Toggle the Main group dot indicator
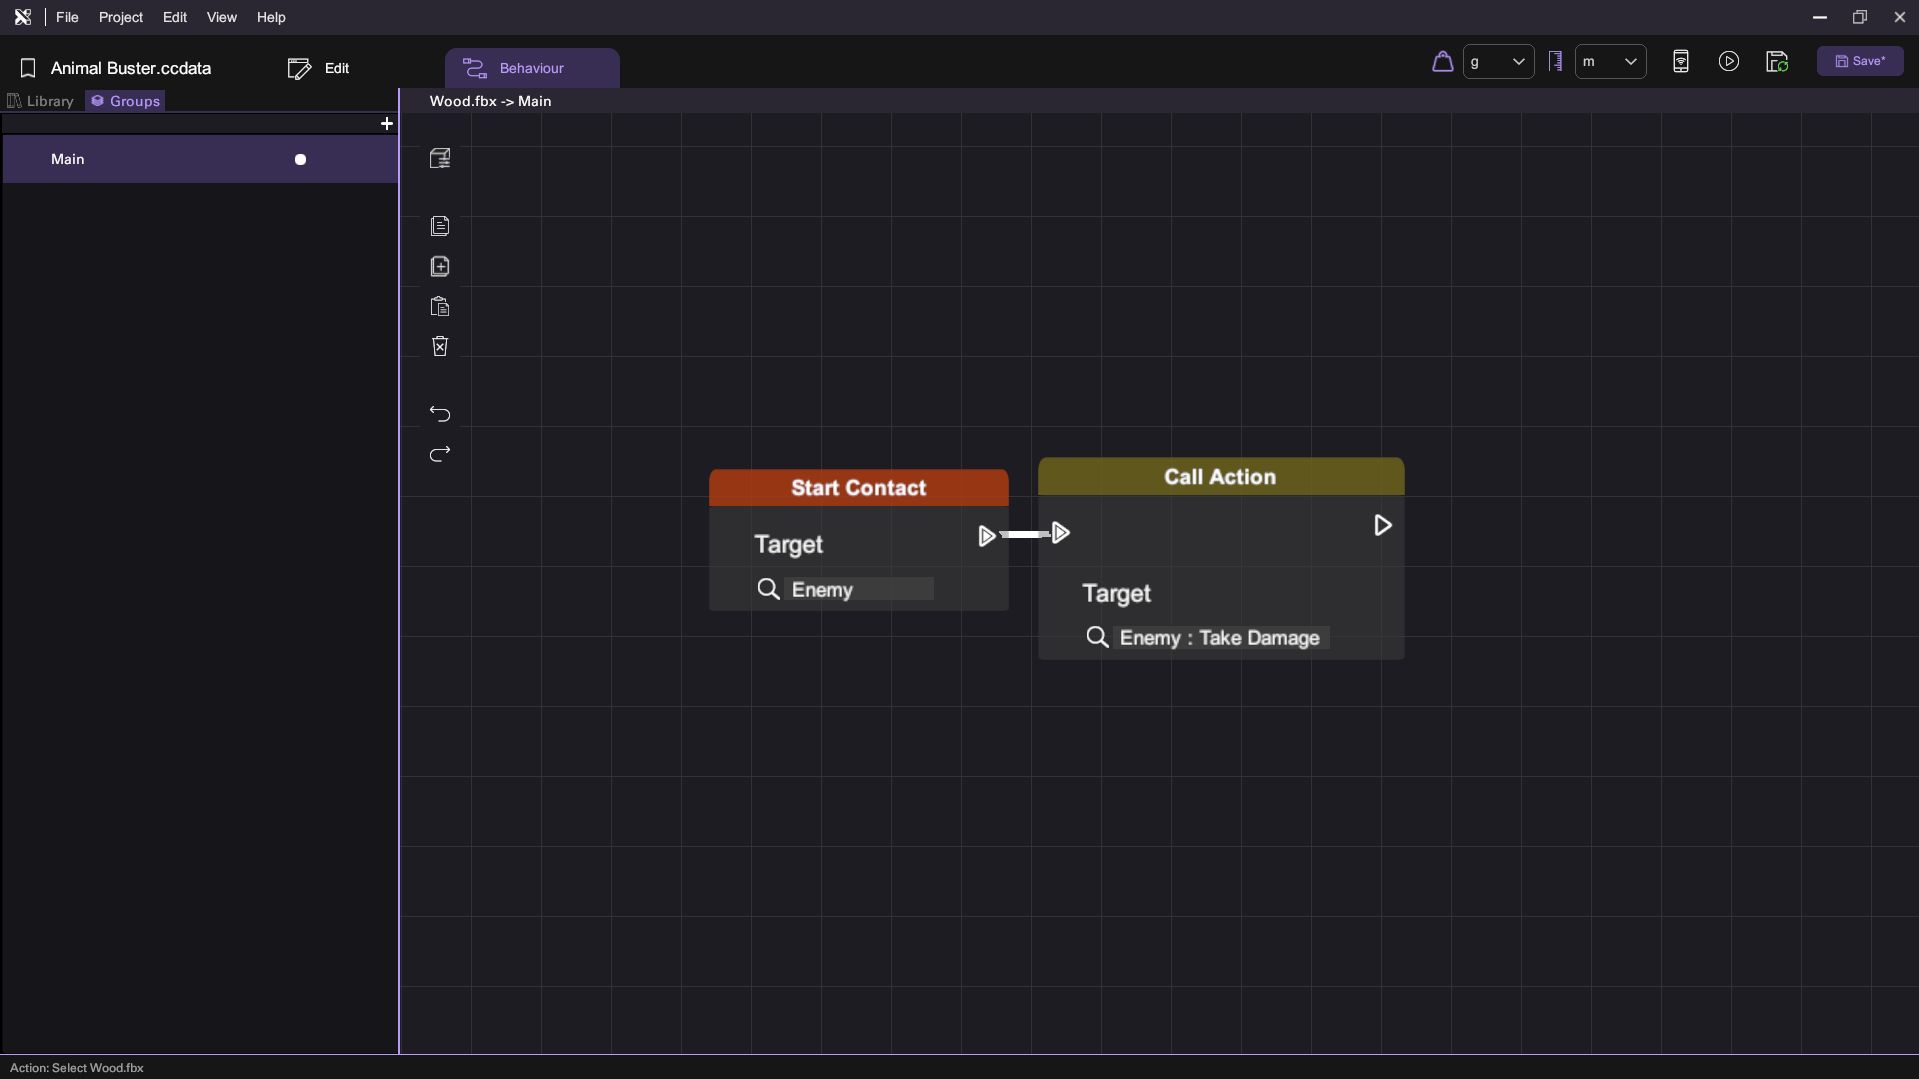Image resolution: width=1919 pixels, height=1079 pixels. [300, 160]
